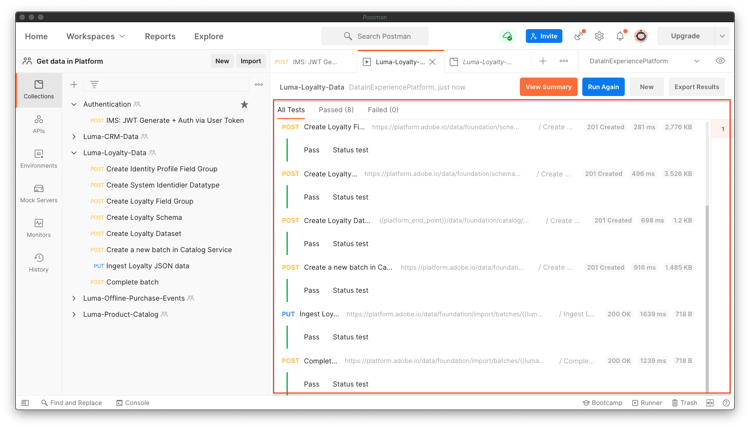Image resolution: width=750 pixels, height=429 pixels.
Task: Open the notifications bell
Action: (620, 36)
